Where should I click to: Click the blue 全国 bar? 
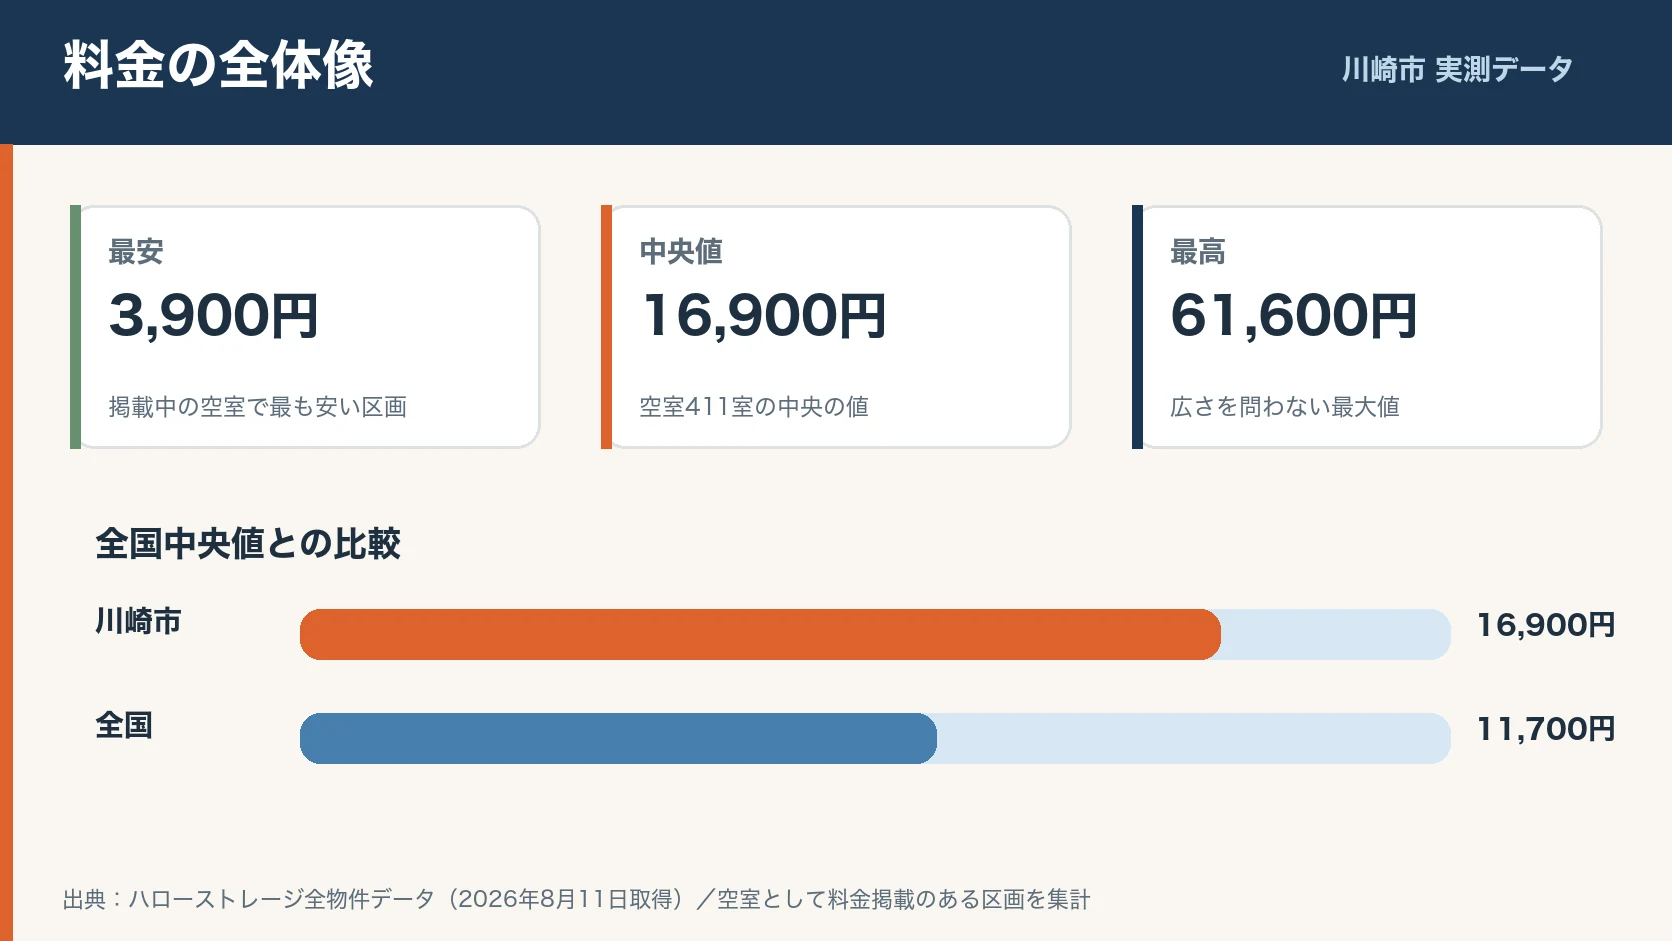(x=618, y=738)
